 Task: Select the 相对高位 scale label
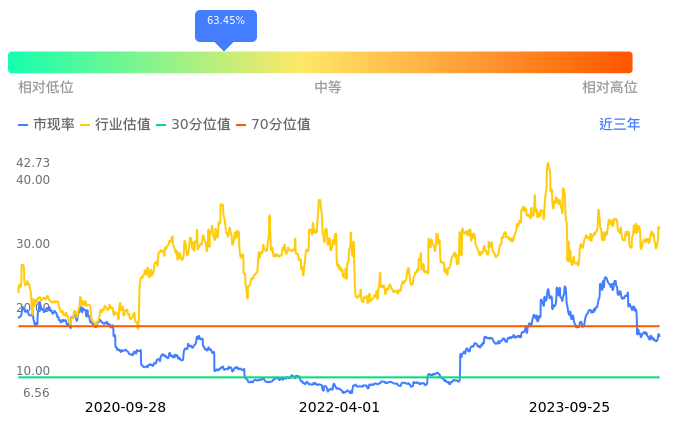coord(610,88)
